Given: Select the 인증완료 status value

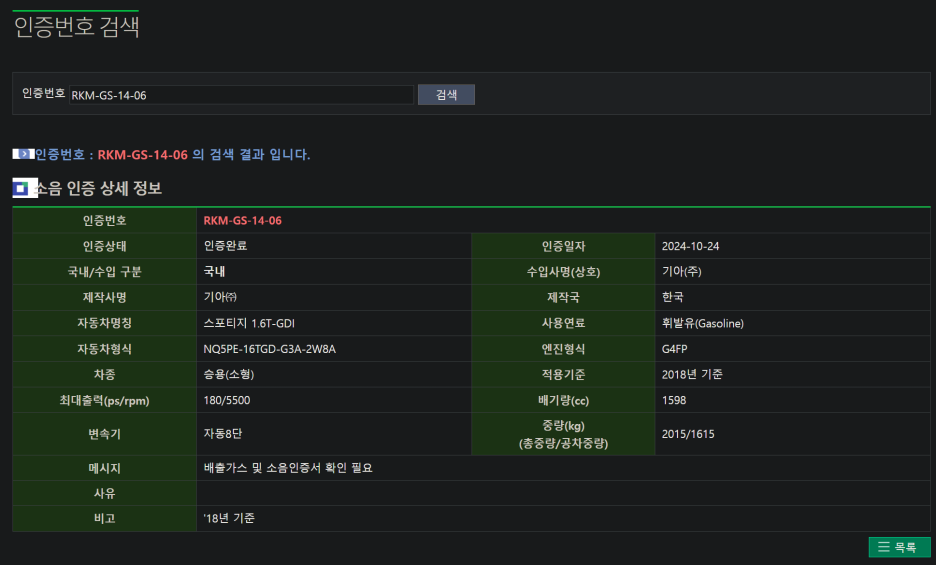Looking at the screenshot, I should click(x=225, y=246).
